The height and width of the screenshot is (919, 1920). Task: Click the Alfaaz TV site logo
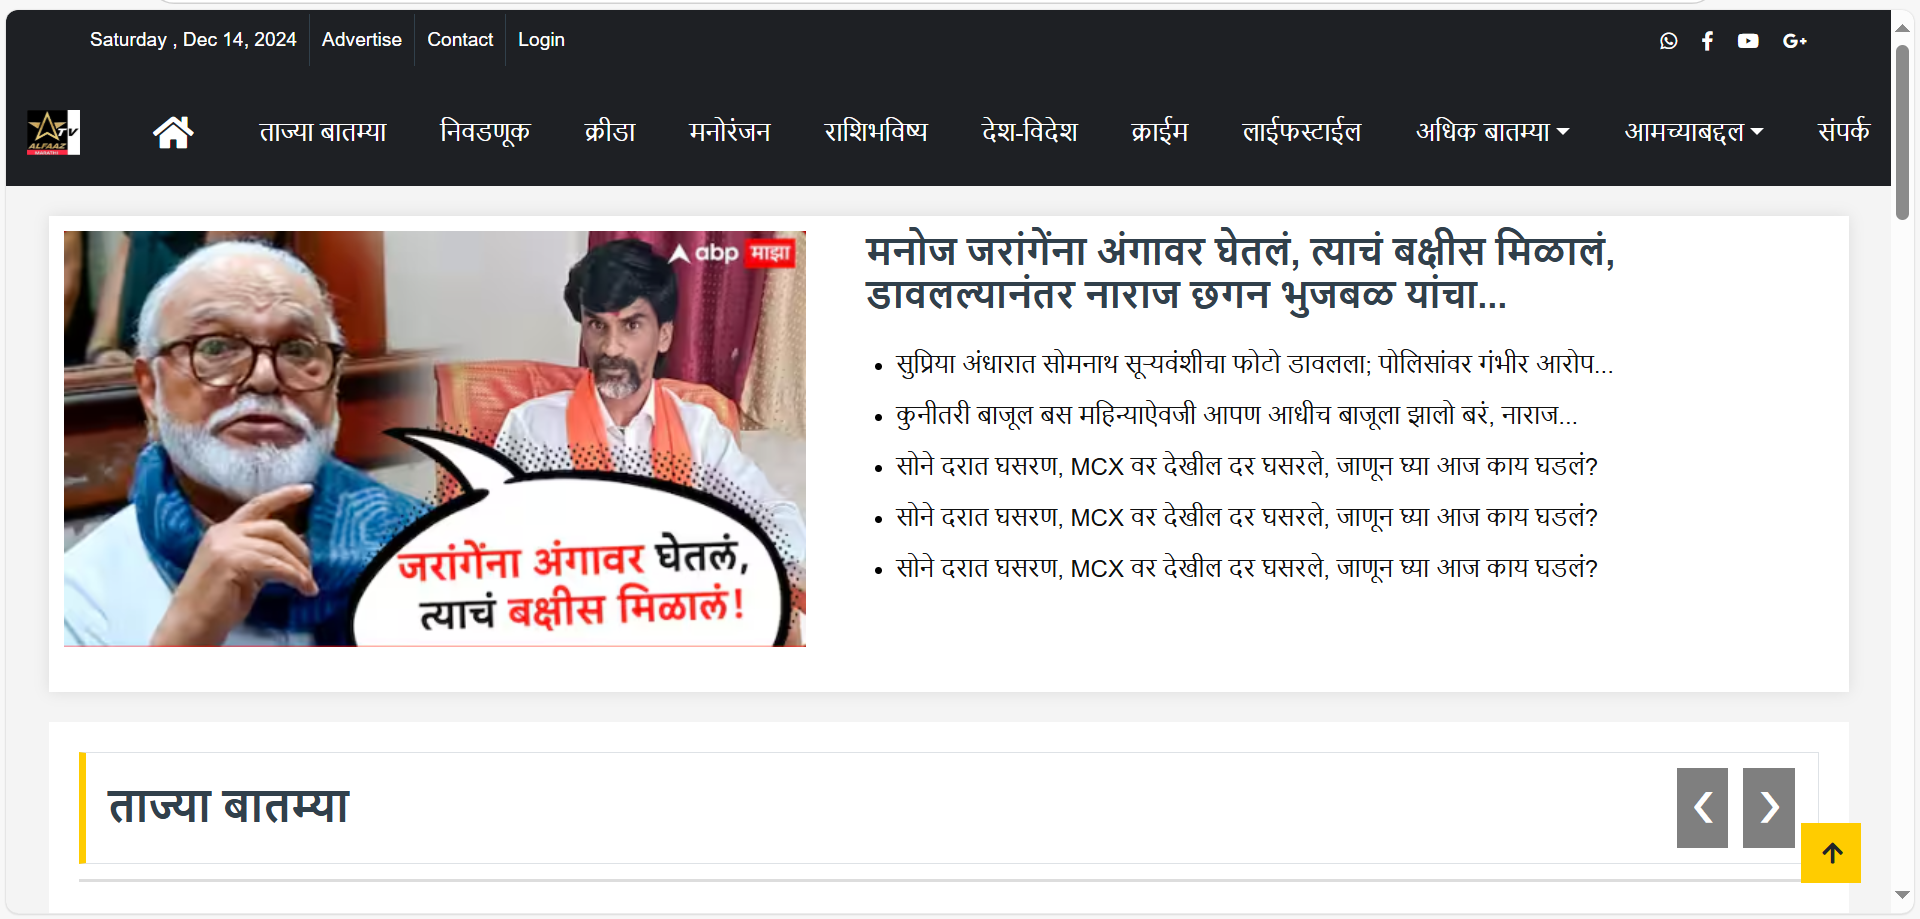pos(53,132)
